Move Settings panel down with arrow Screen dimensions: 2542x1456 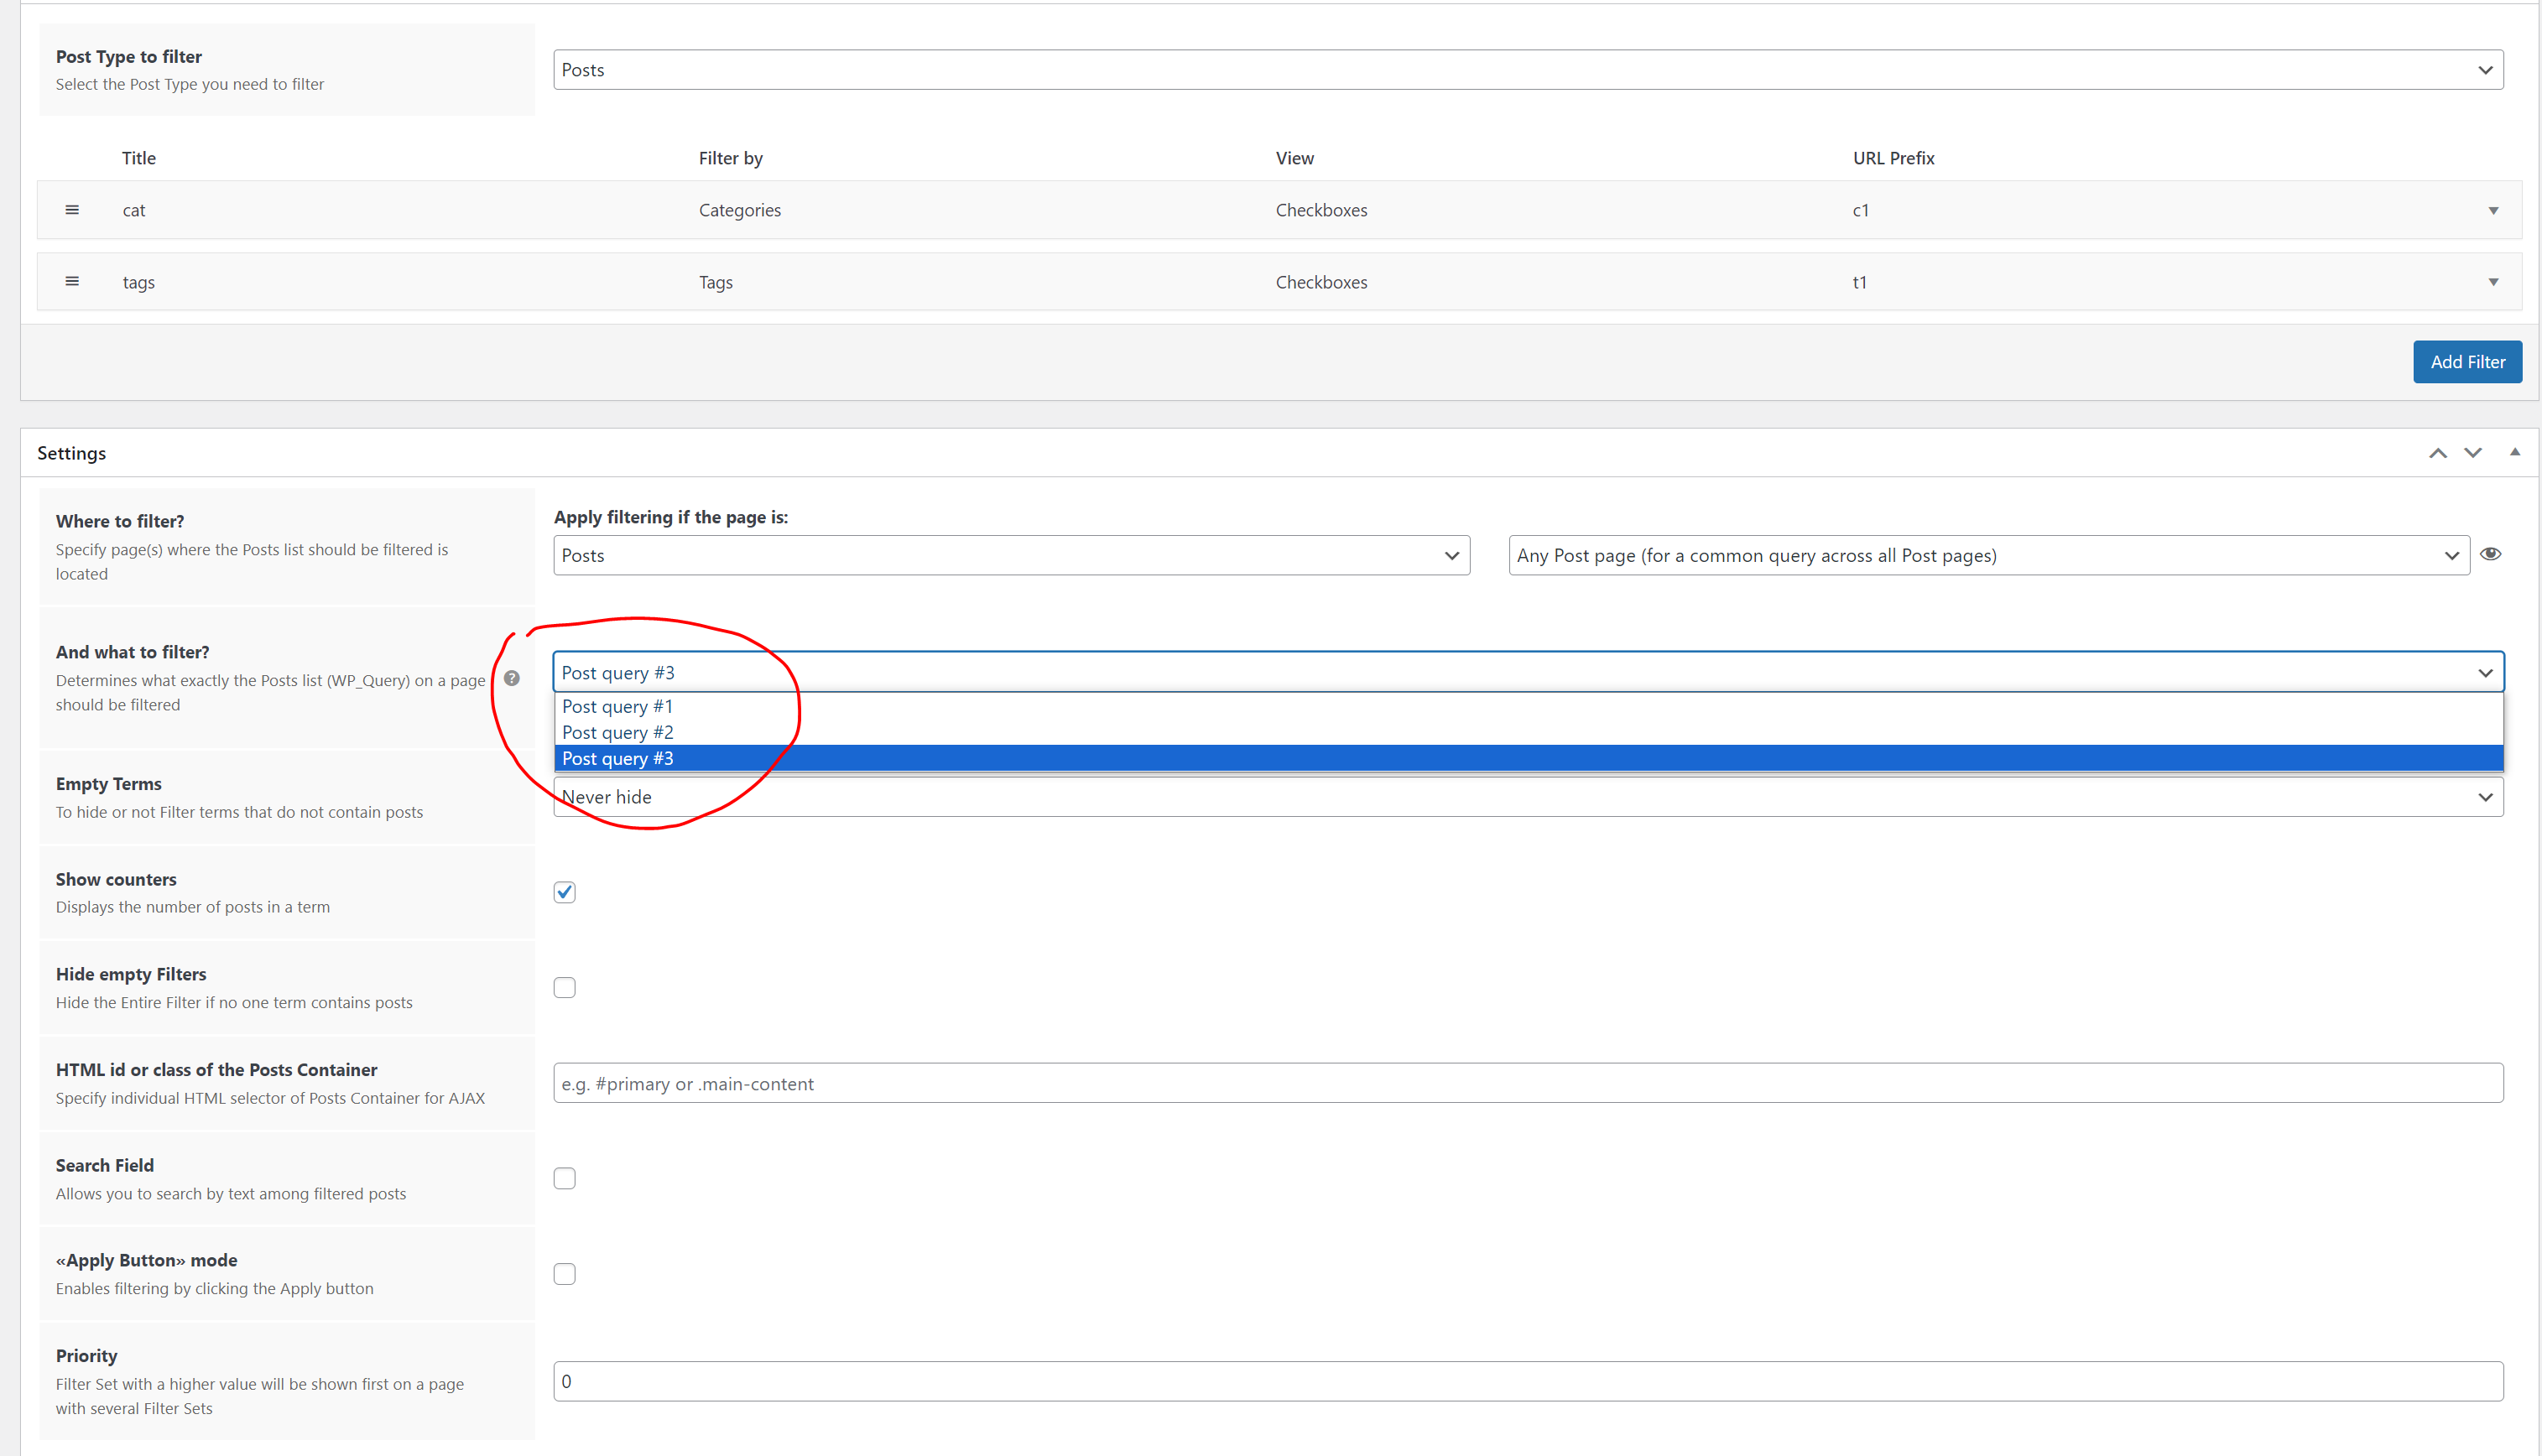pos(2473,453)
